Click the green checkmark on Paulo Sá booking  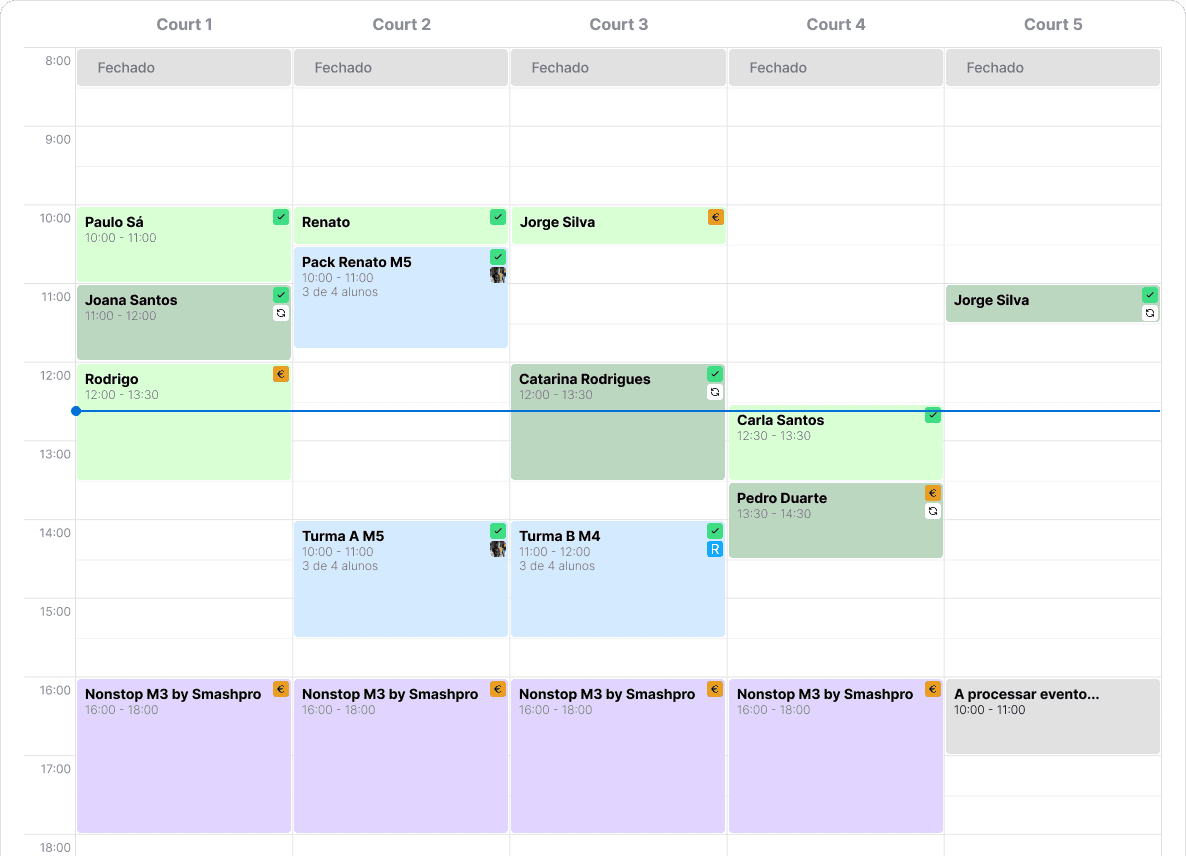pos(281,217)
